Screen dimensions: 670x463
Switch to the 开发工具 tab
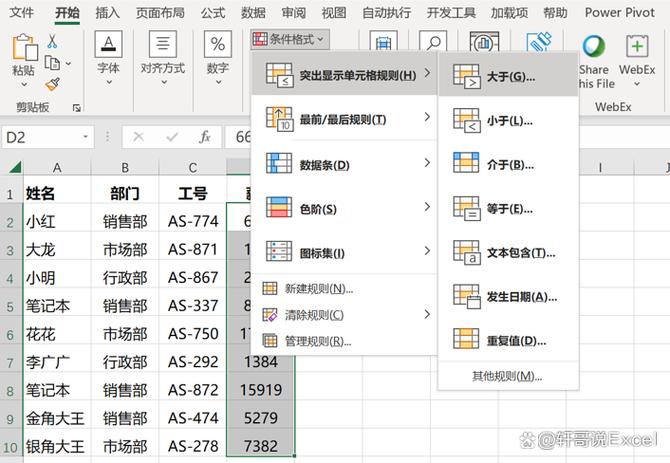451,12
